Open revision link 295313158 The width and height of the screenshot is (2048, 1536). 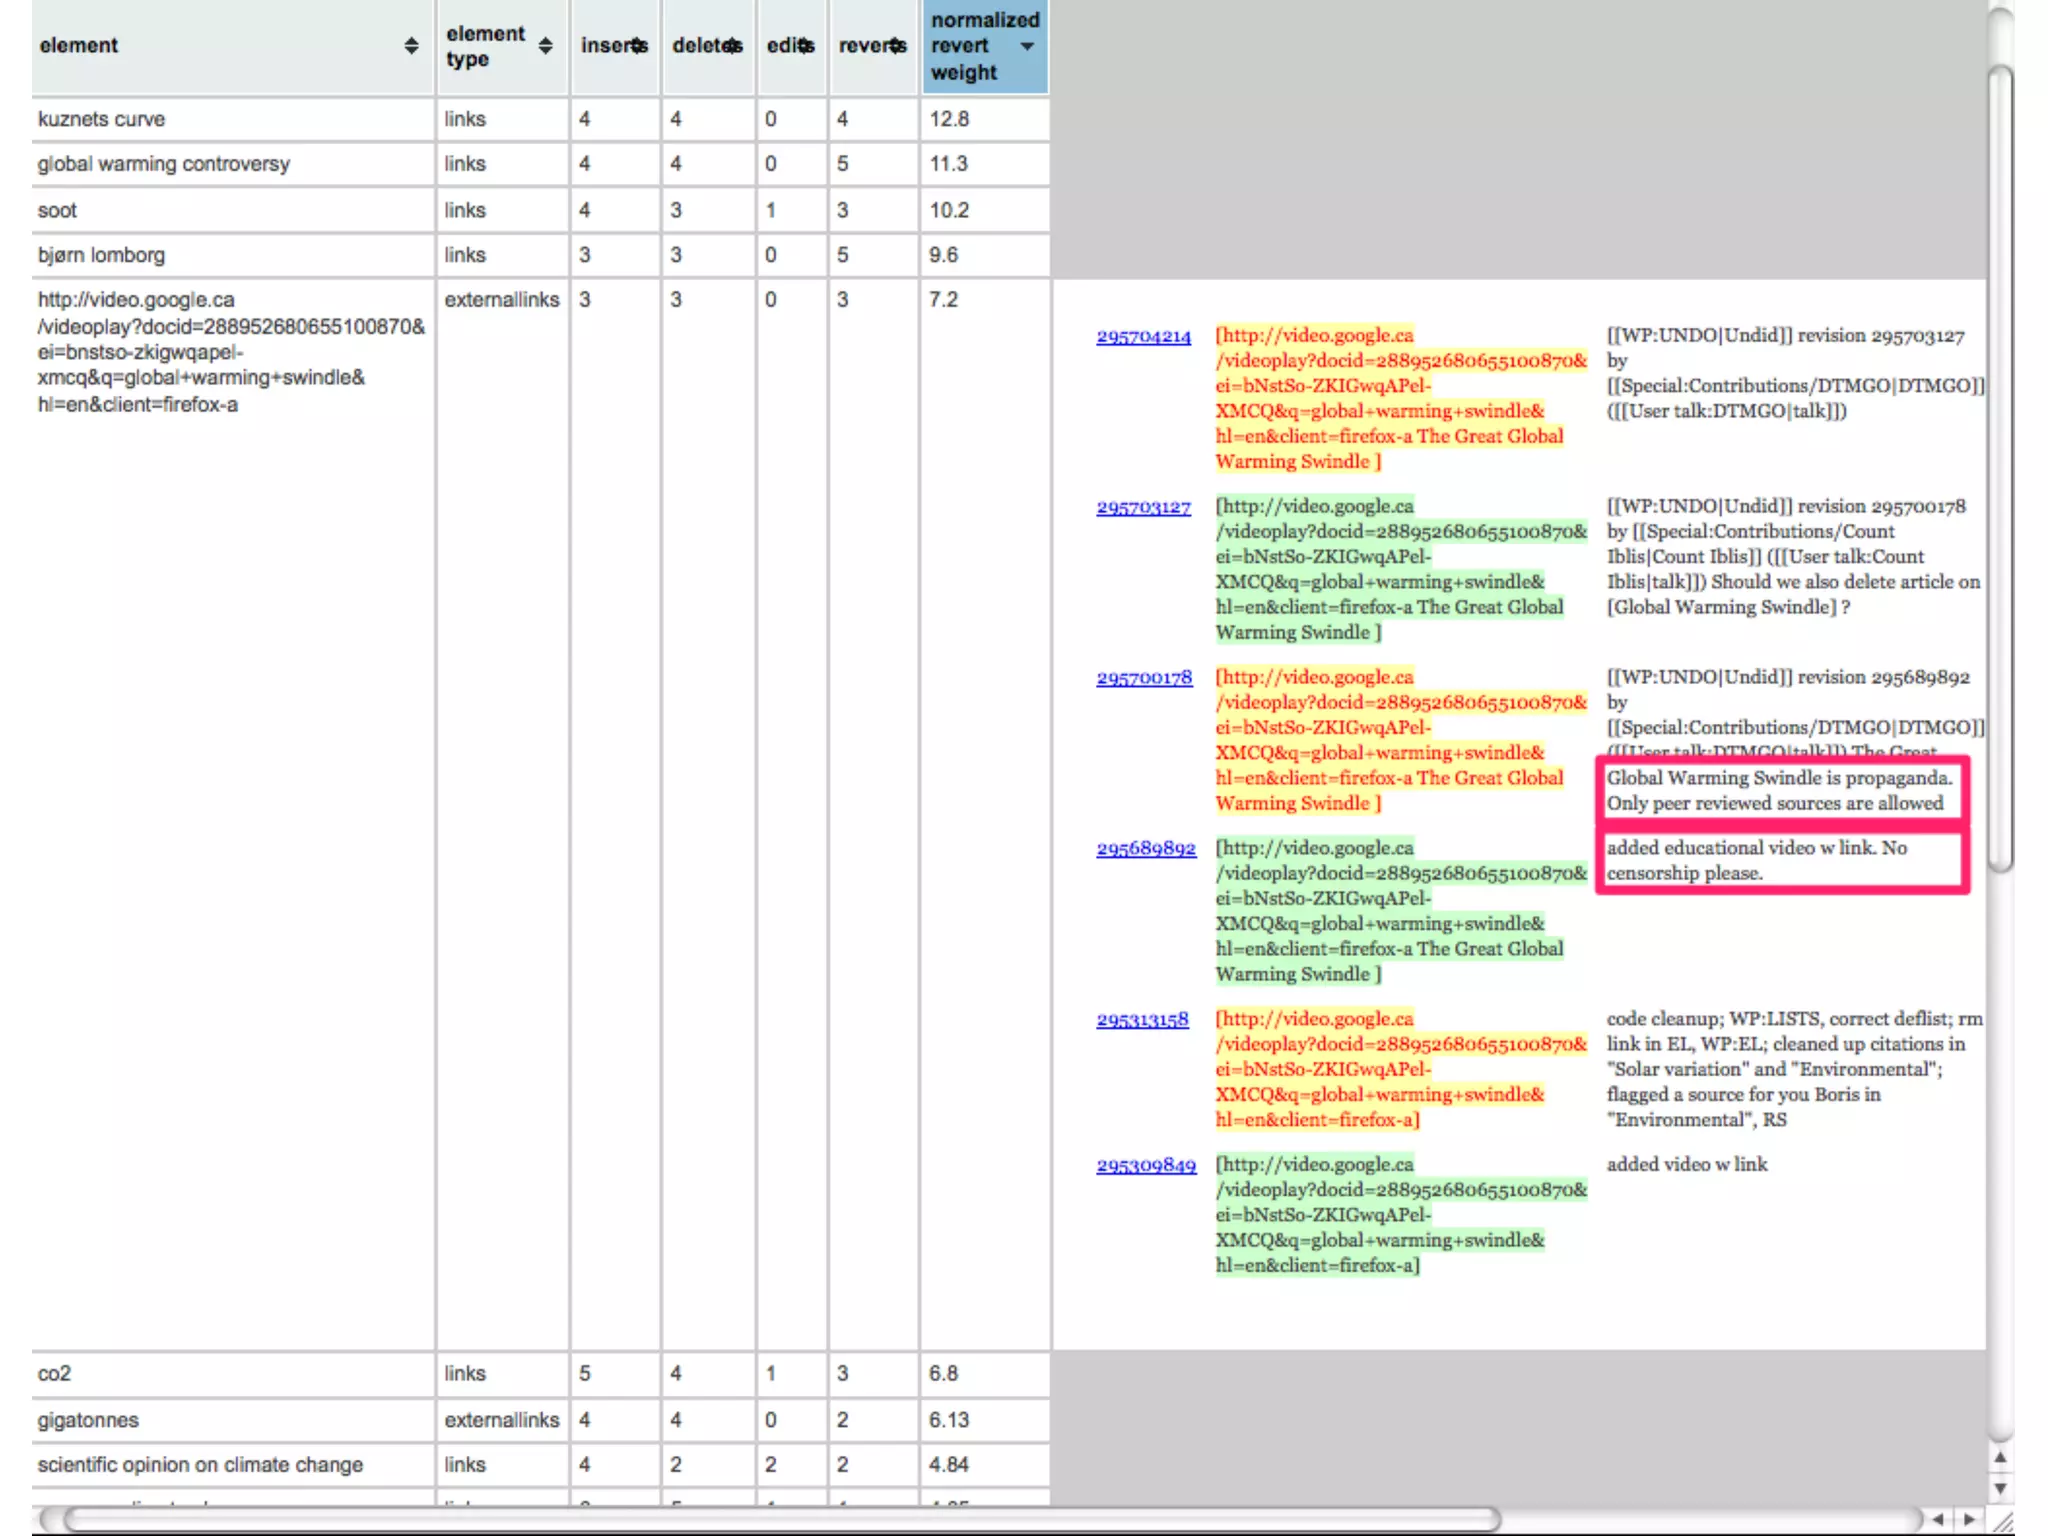(1142, 1020)
